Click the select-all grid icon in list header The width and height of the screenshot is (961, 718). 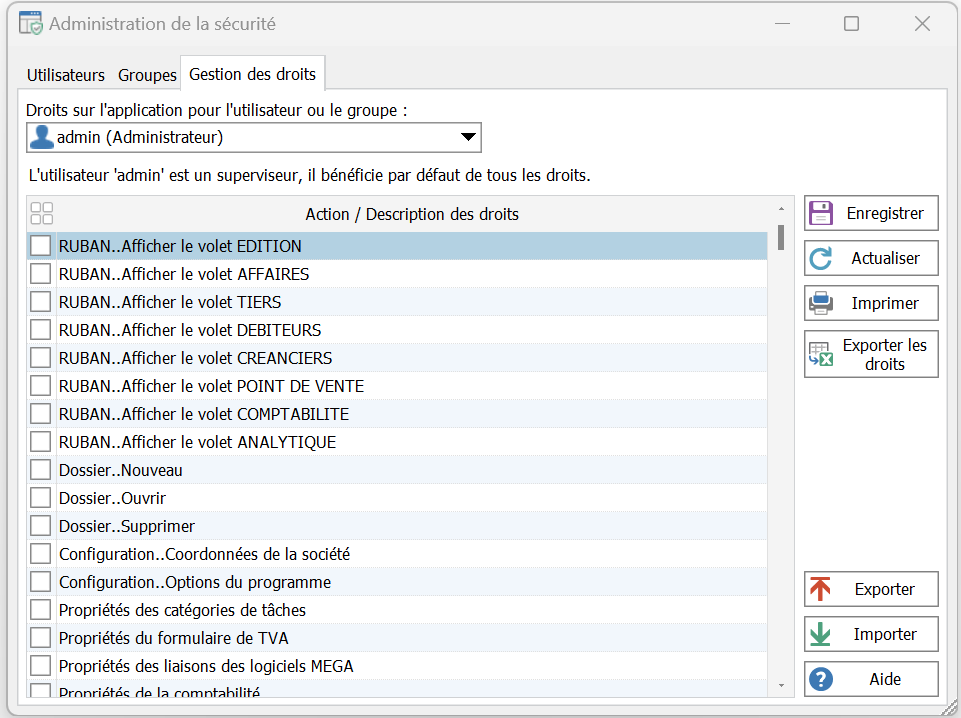(x=42, y=214)
